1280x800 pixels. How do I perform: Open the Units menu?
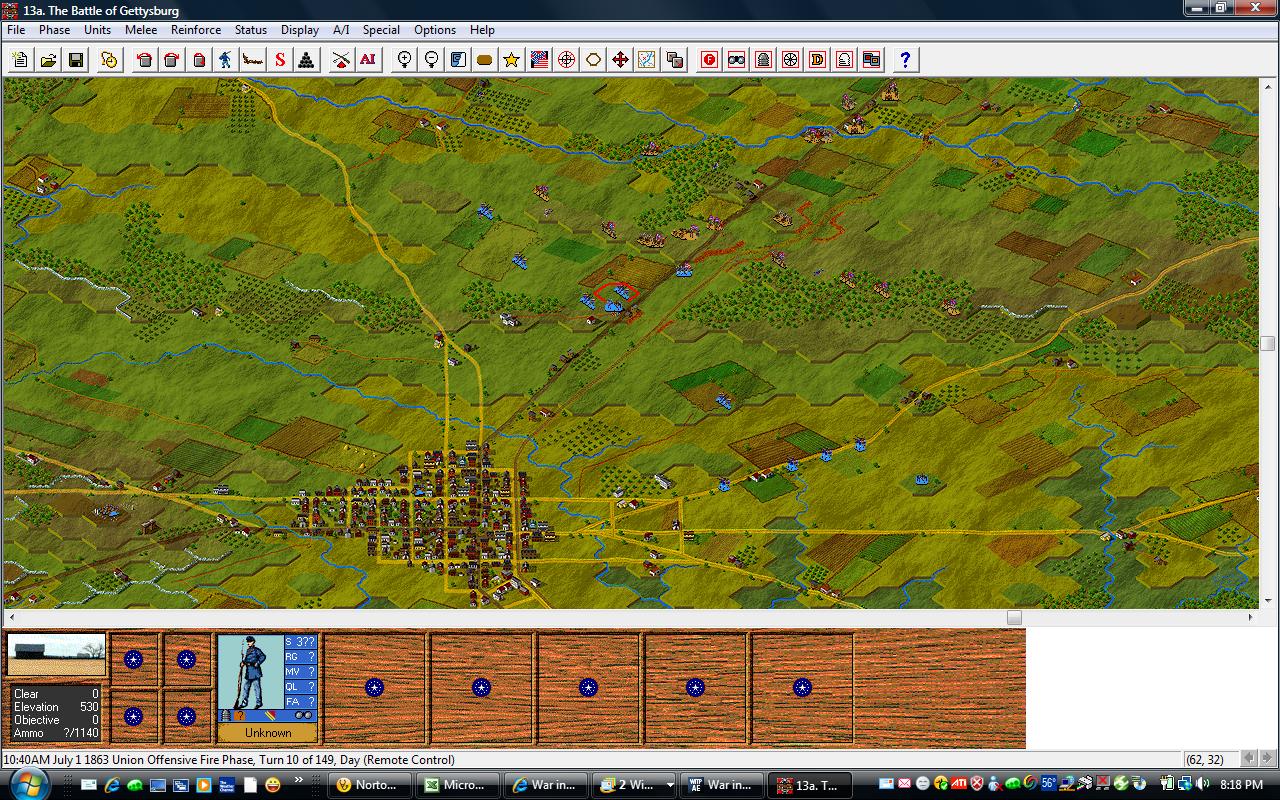98,30
